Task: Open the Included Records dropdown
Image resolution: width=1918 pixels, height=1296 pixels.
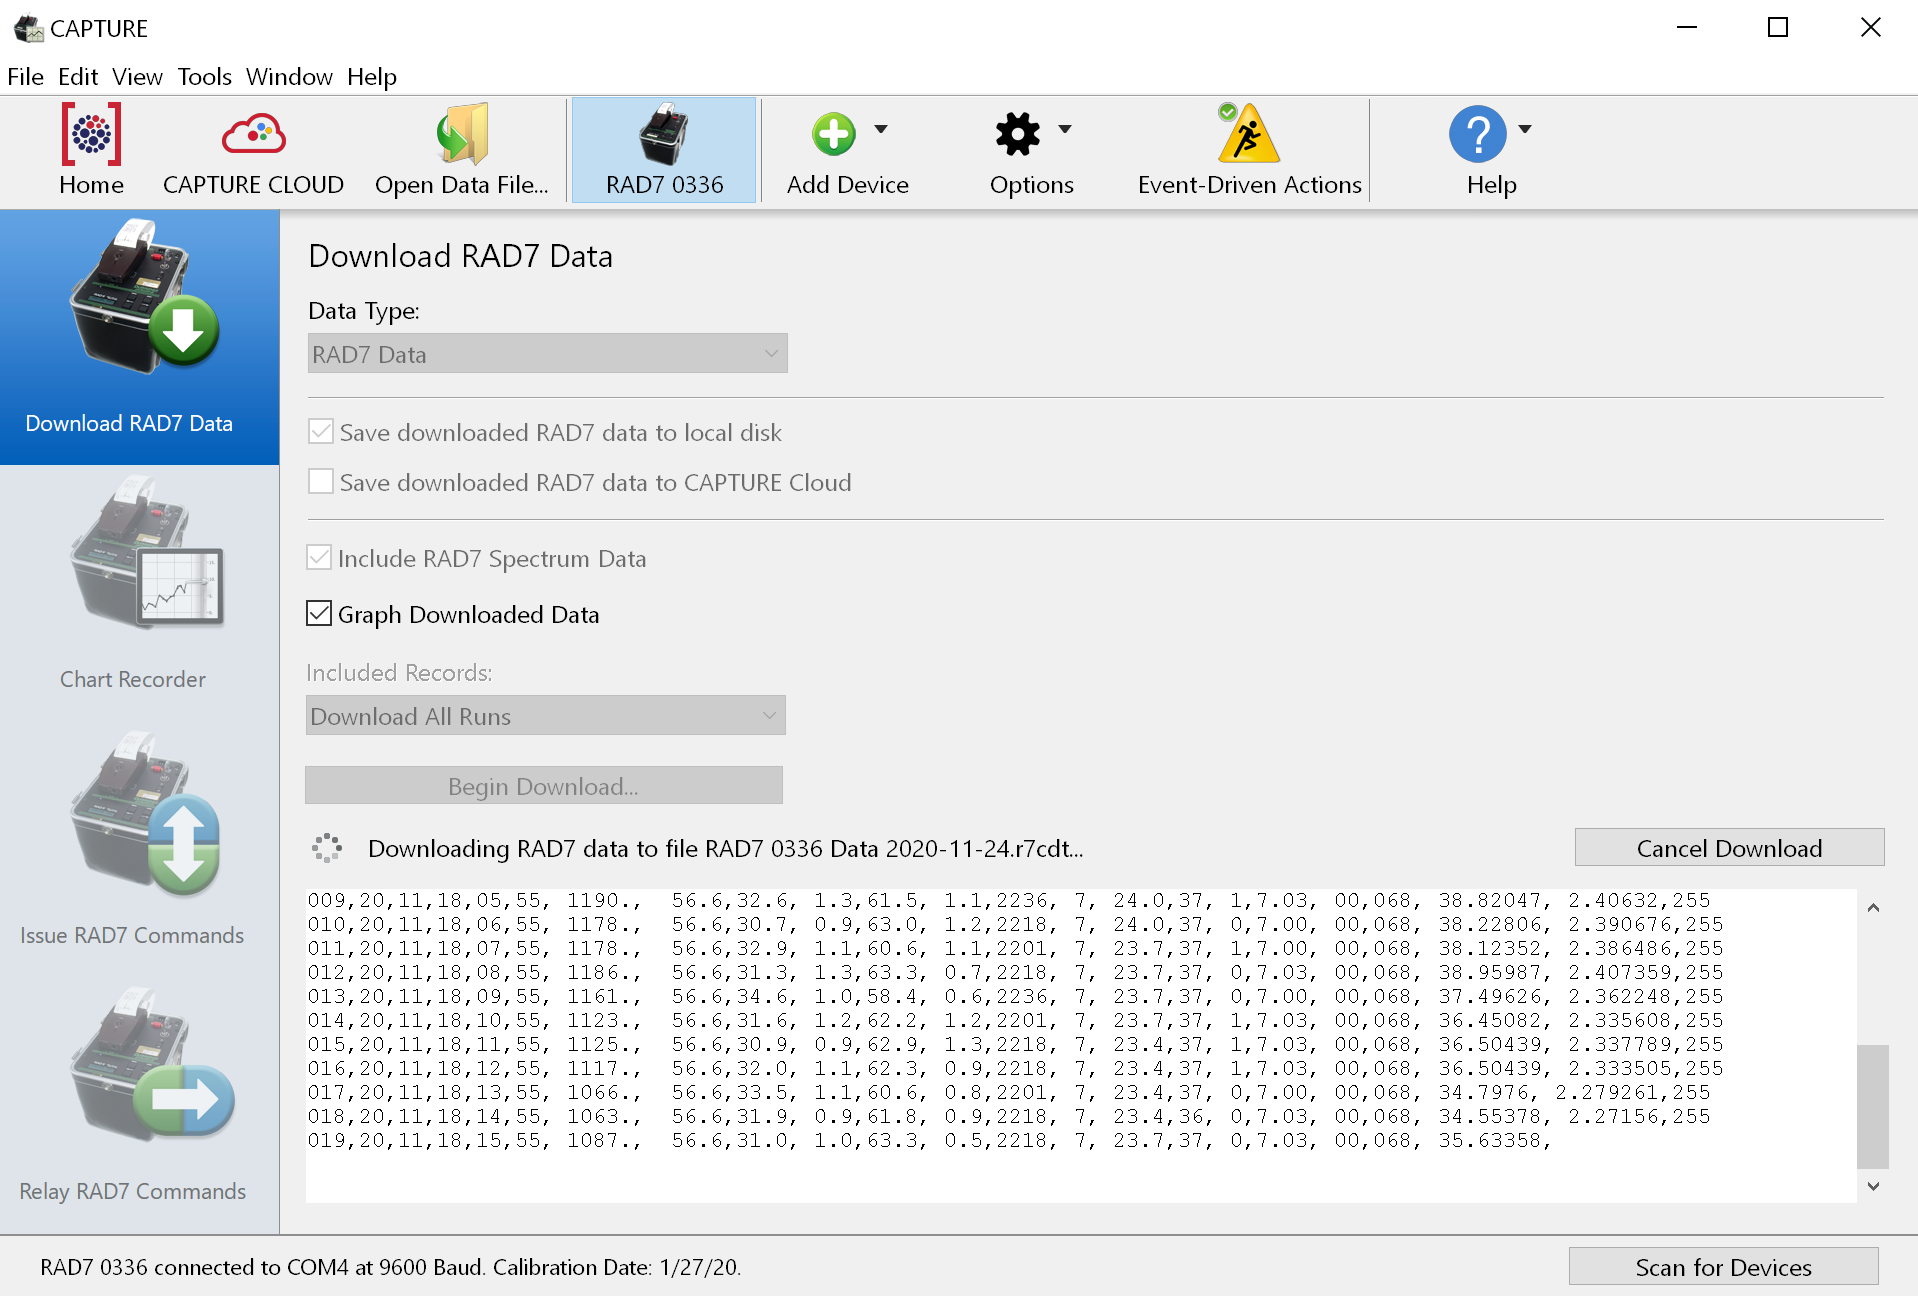Action: point(545,716)
